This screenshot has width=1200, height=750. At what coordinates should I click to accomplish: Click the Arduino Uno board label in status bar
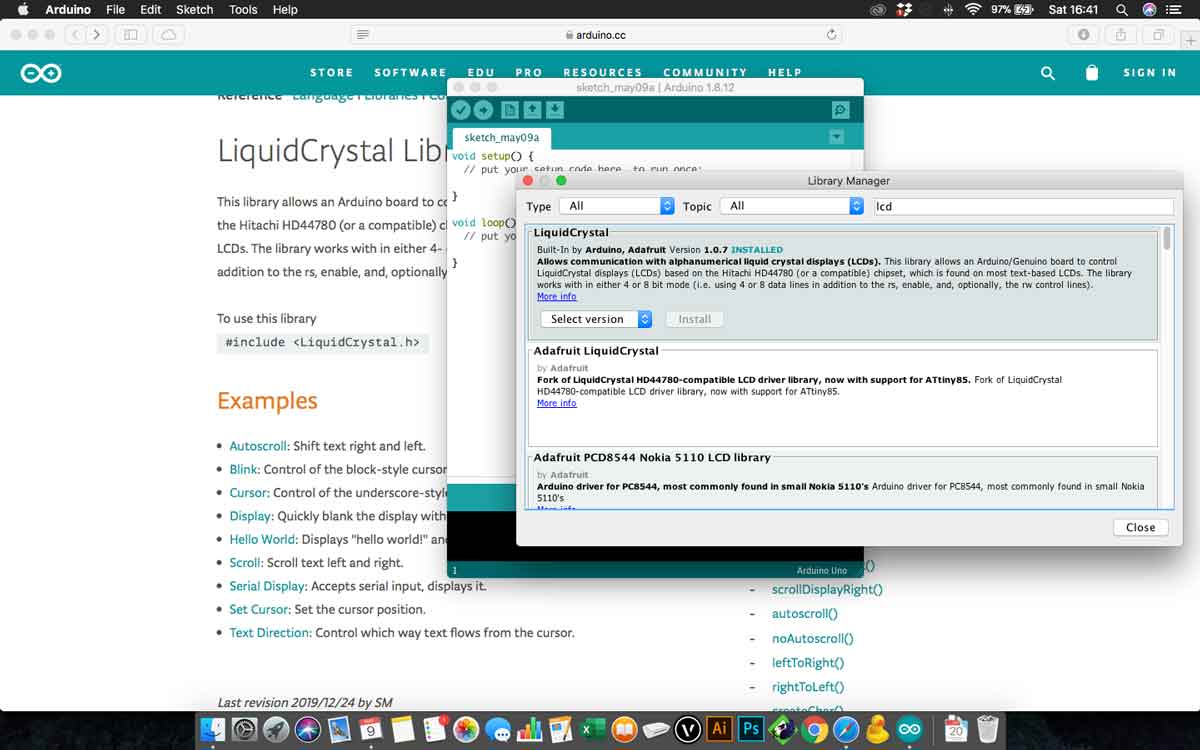pos(822,570)
